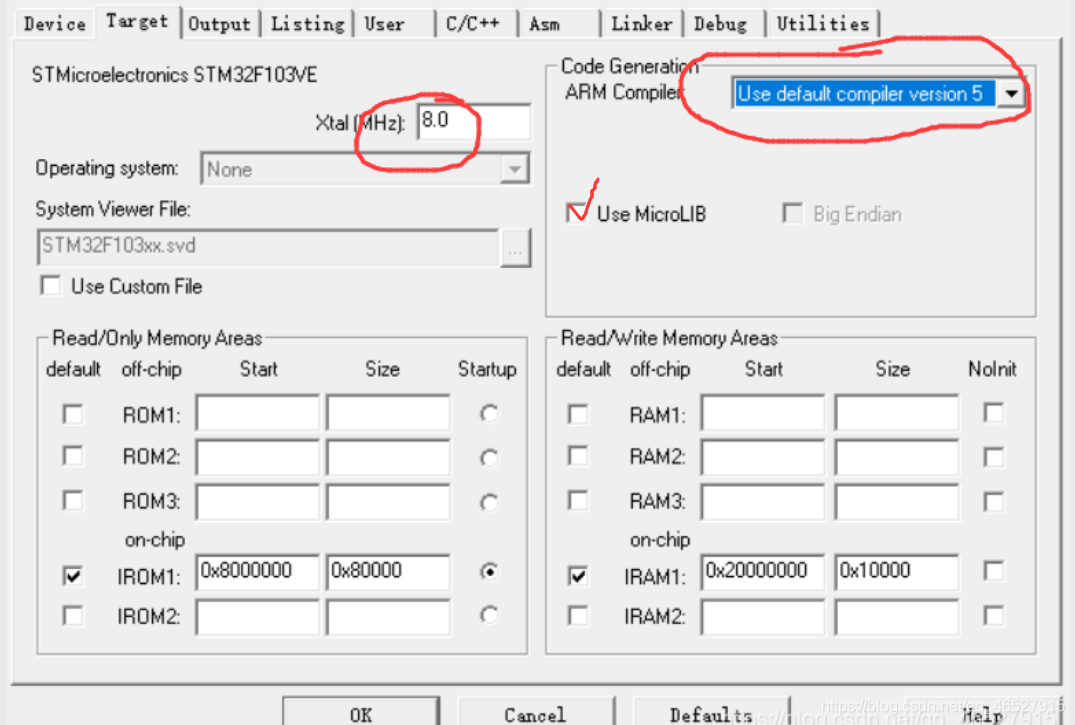Click the Help button
1075x725 pixels.
(982, 713)
